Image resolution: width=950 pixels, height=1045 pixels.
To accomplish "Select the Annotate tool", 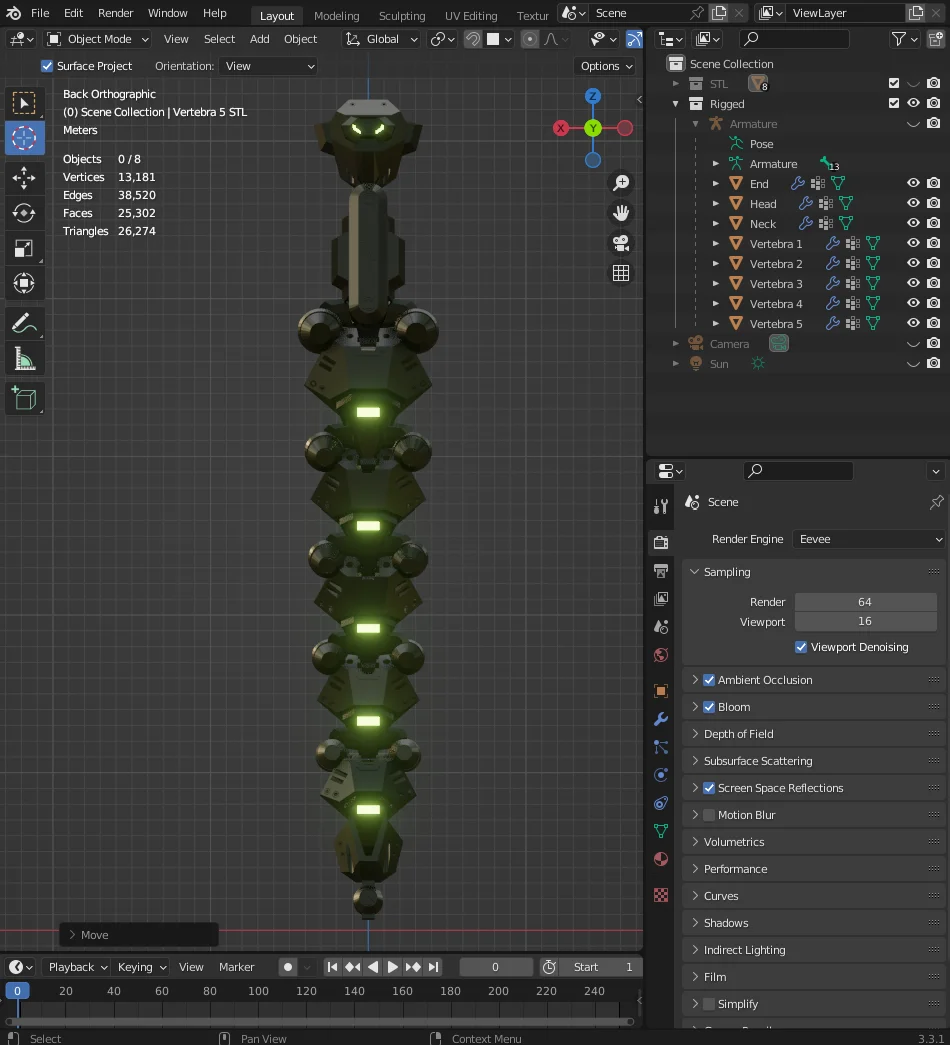I will (x=25, y=320).
